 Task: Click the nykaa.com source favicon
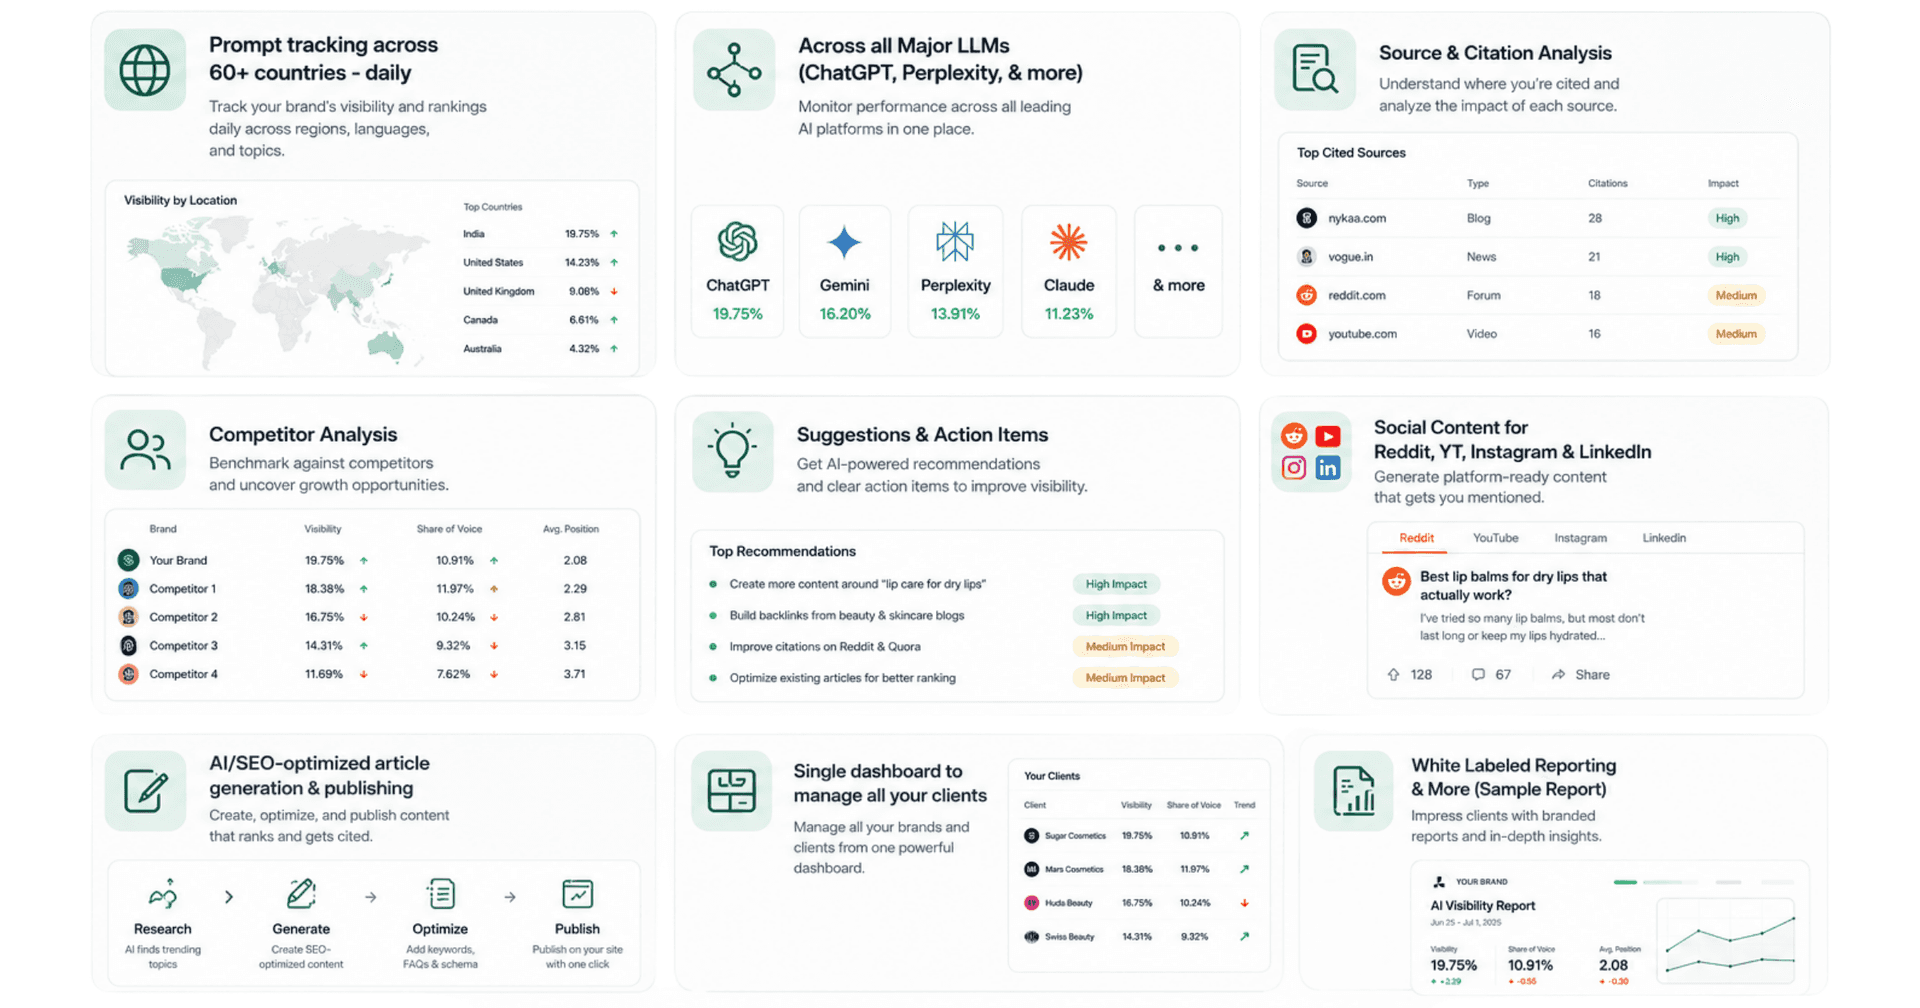coord(1306,218)
